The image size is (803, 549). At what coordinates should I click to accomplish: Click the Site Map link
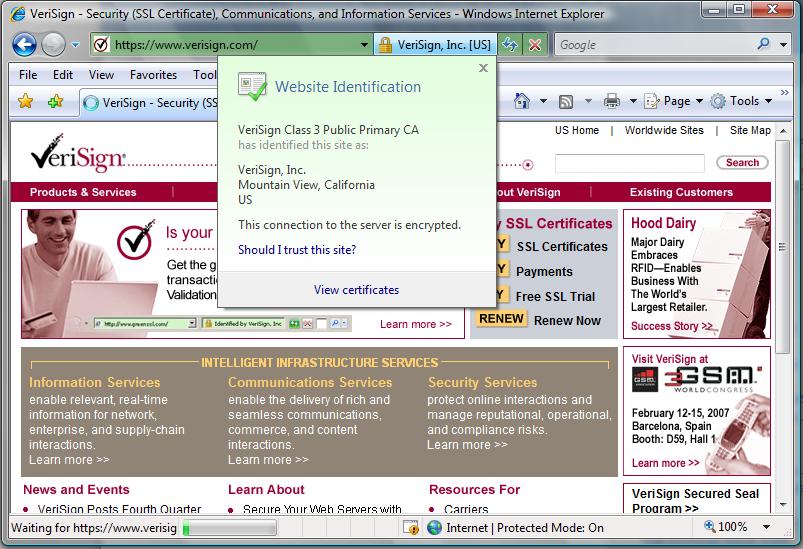click(750, 130)
